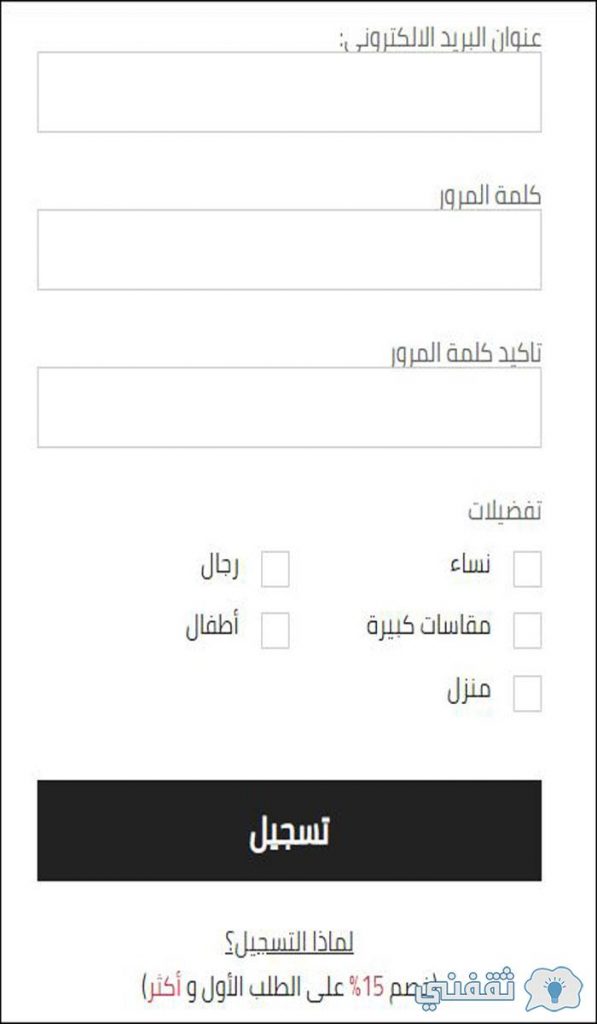Enable the رجال preference checkbox

pyautogui.click(x=275, y=569)
